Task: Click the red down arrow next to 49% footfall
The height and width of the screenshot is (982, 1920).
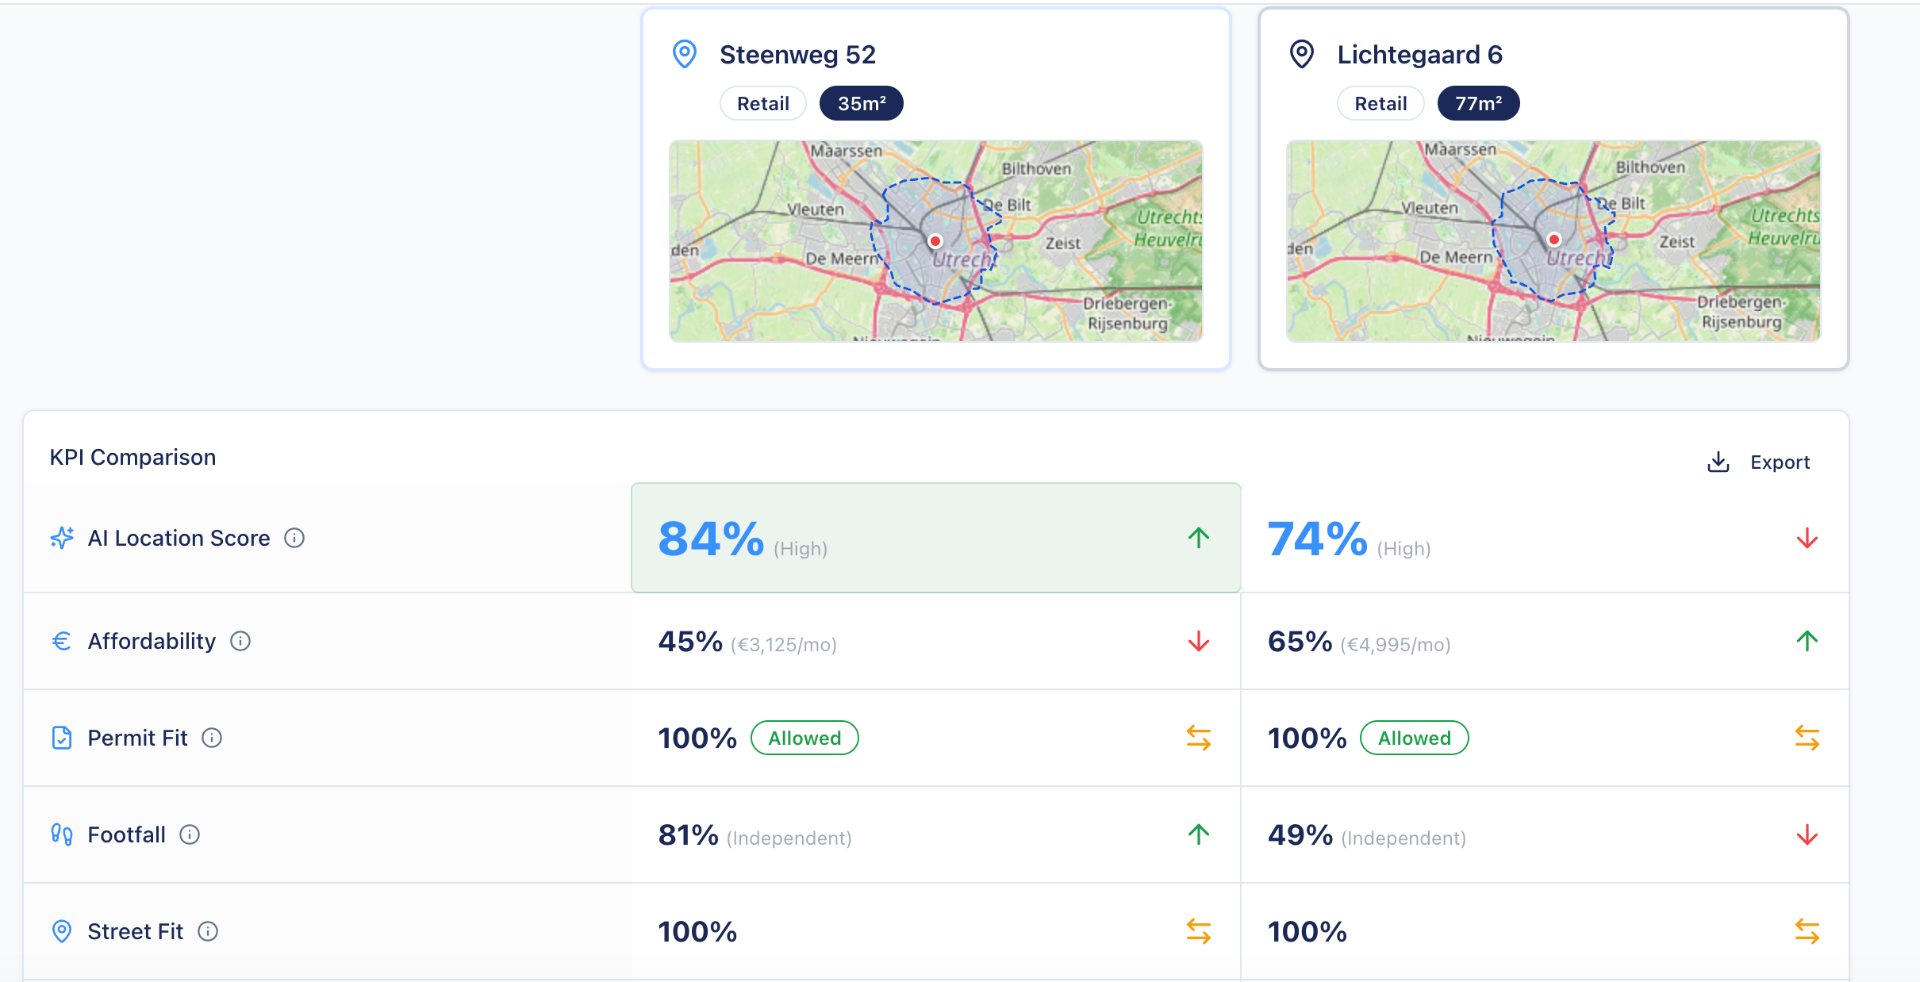Action: [1807, 835]
